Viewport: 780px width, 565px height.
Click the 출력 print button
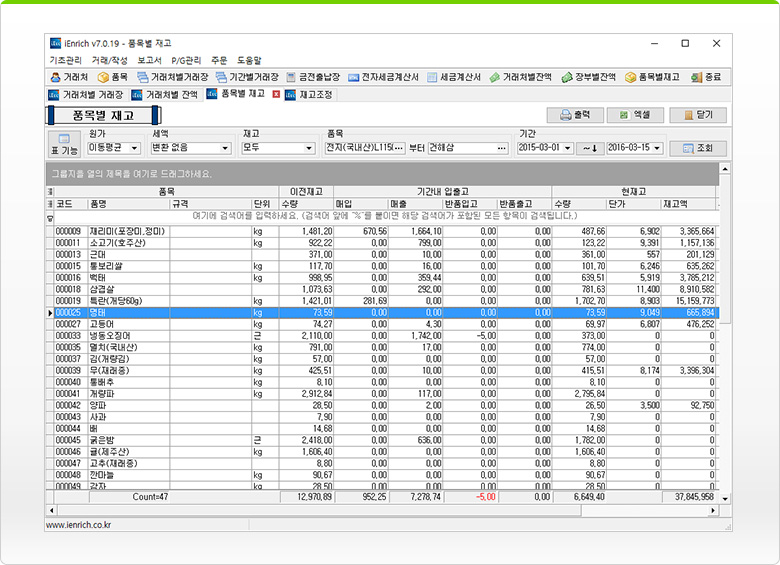pyautogui.click(x=575, y=115)
